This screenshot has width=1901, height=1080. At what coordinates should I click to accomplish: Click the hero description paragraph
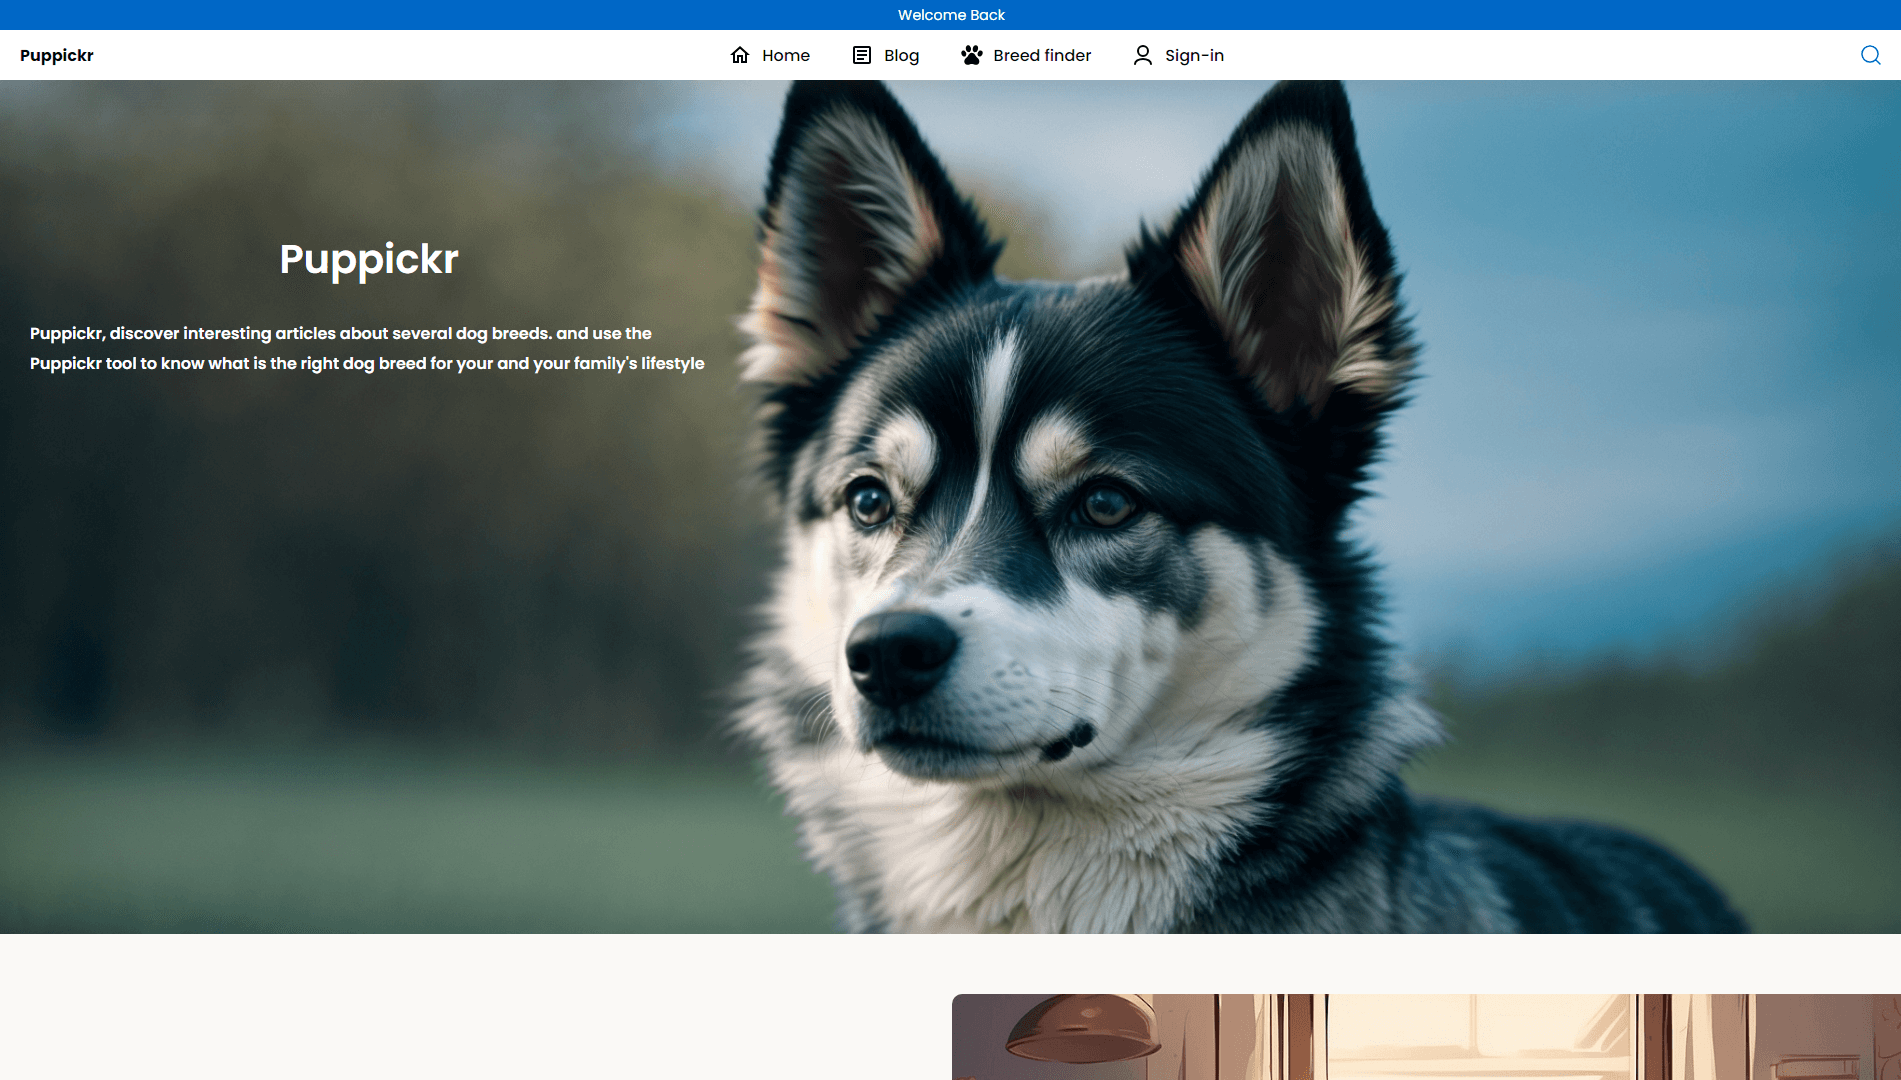point(367,348)
